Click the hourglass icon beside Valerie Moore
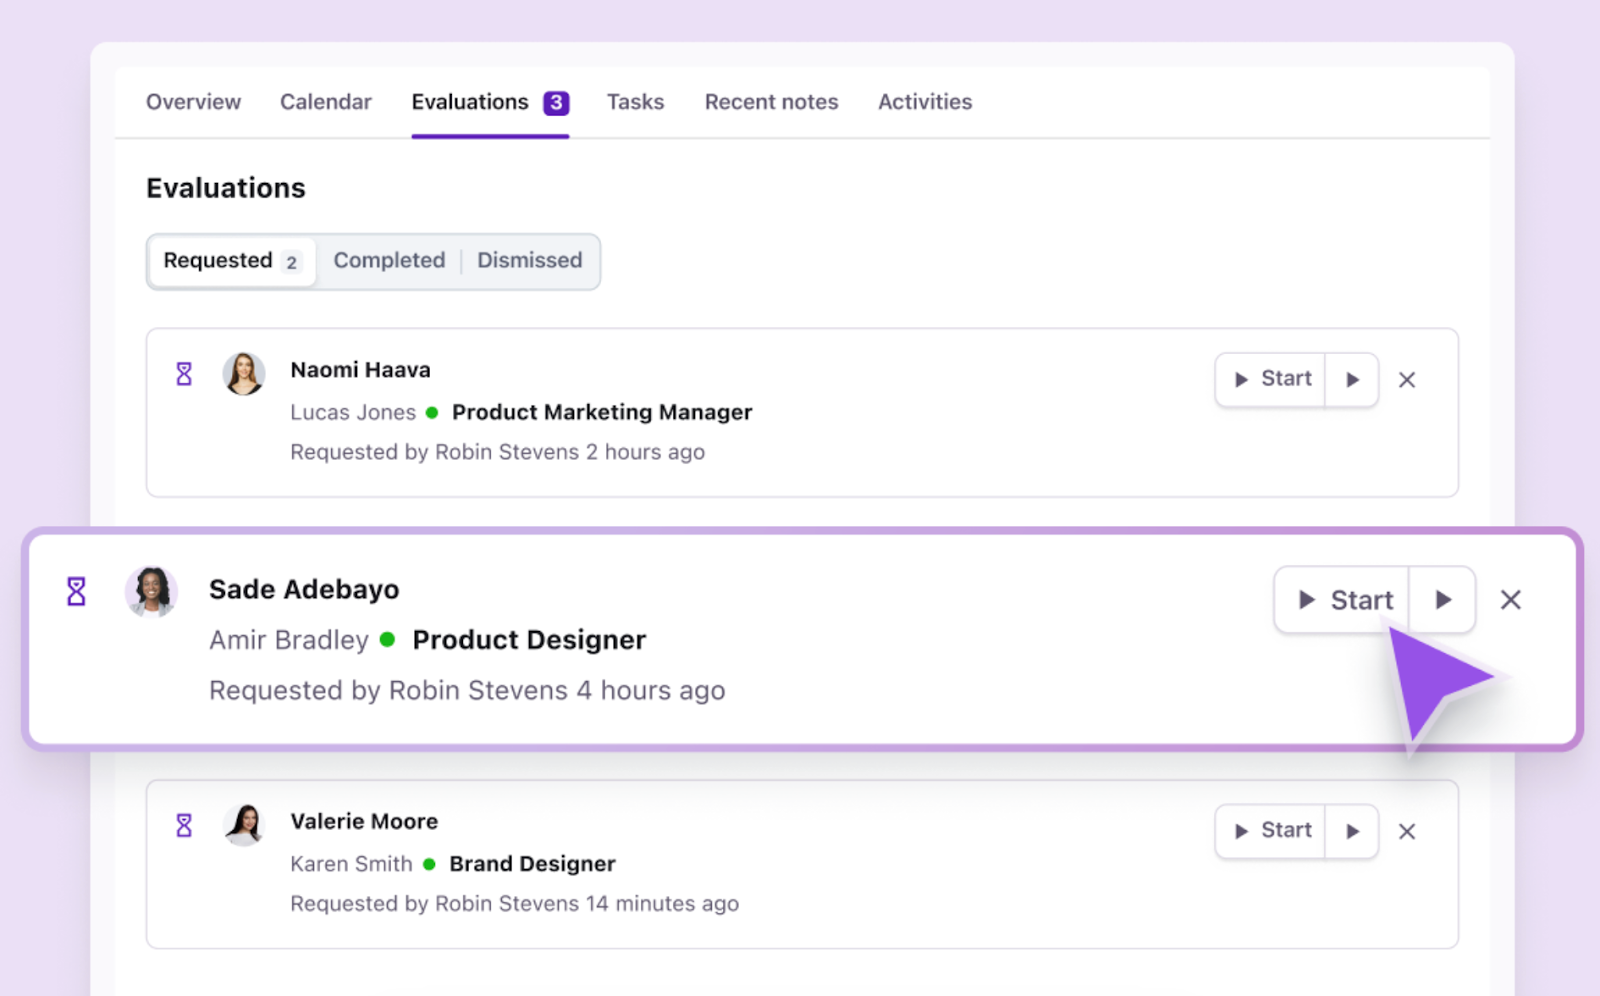 [184, 825]
